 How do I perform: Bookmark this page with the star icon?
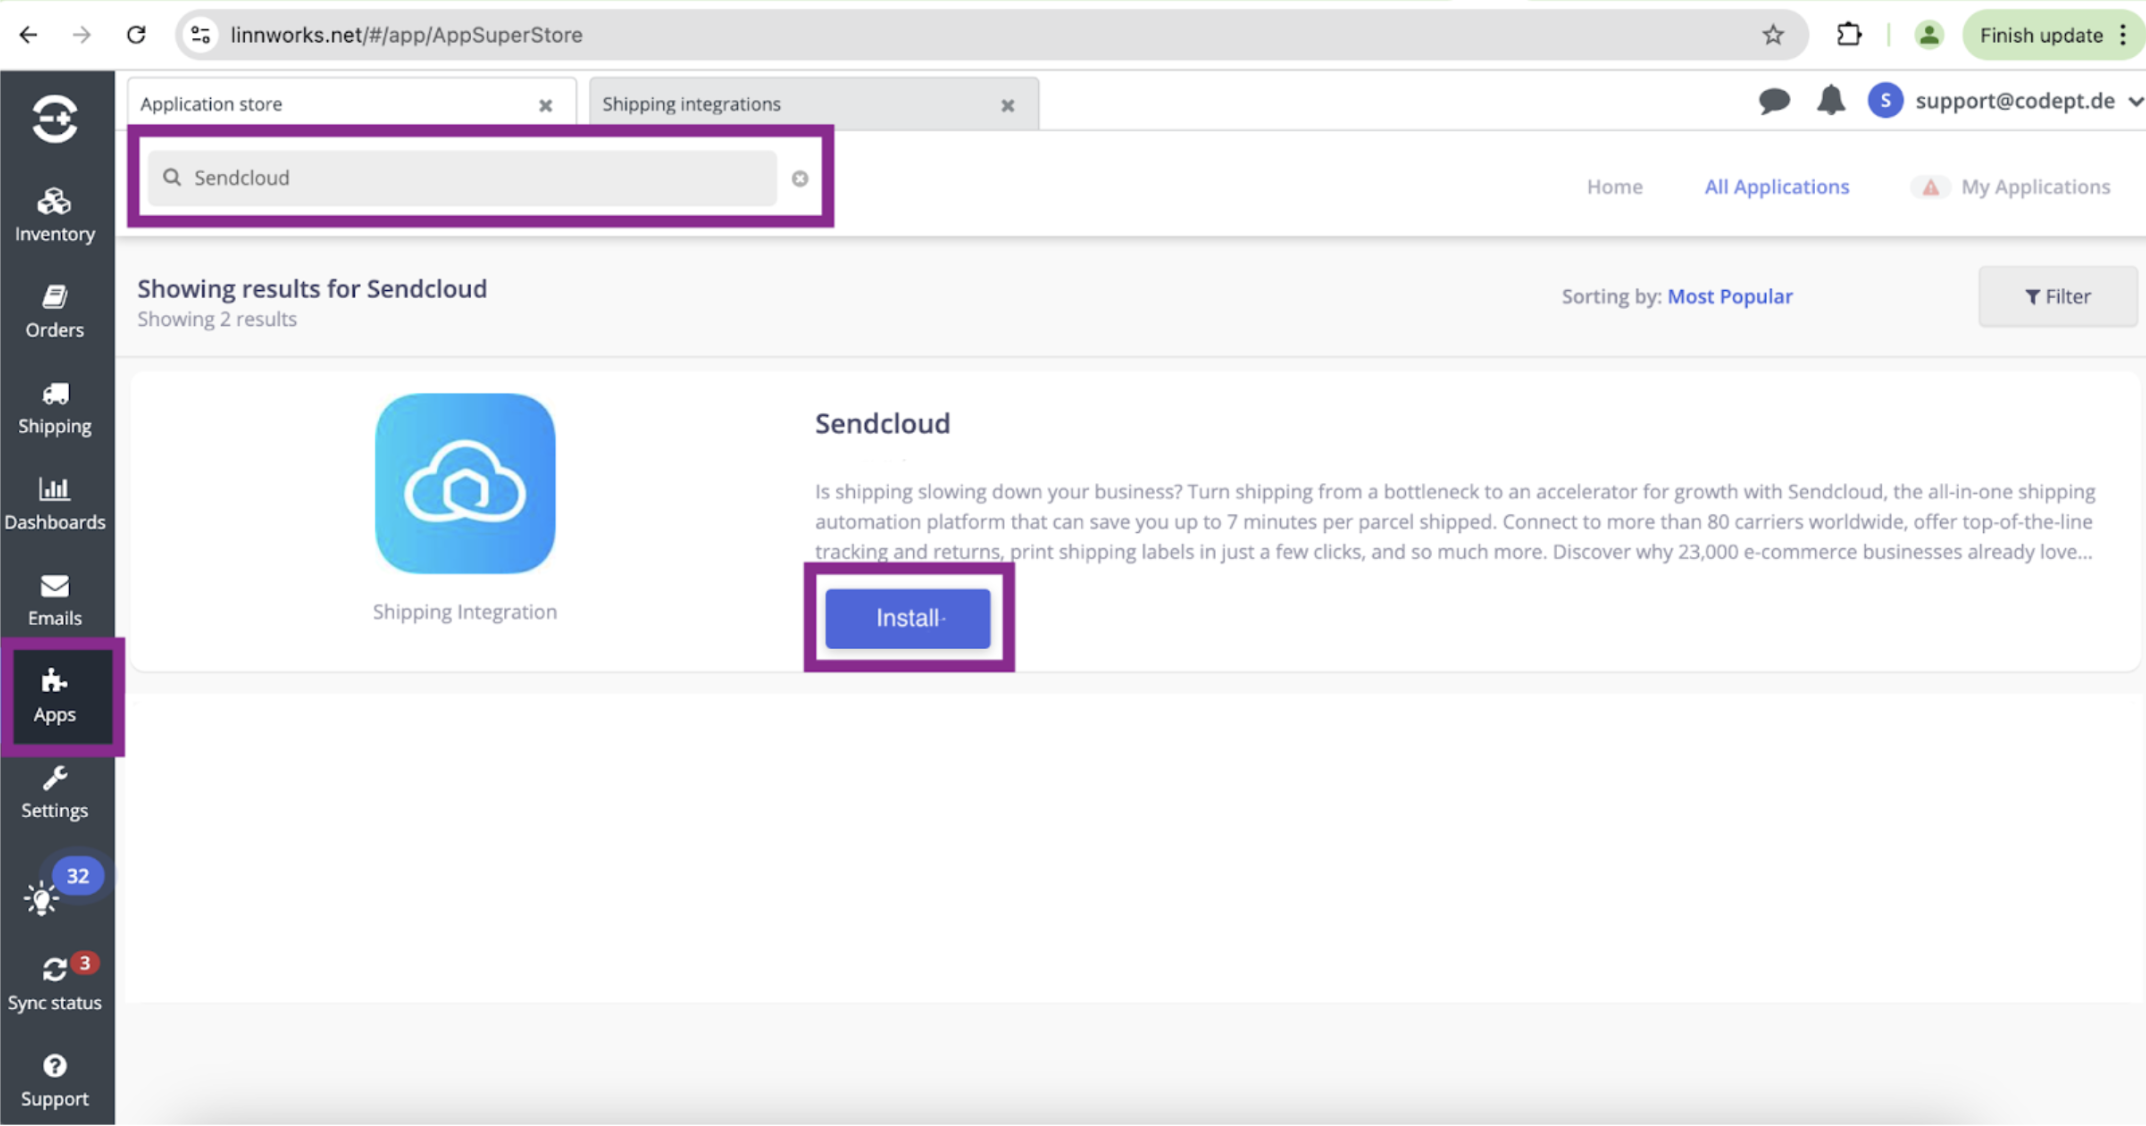[1773, 35]
